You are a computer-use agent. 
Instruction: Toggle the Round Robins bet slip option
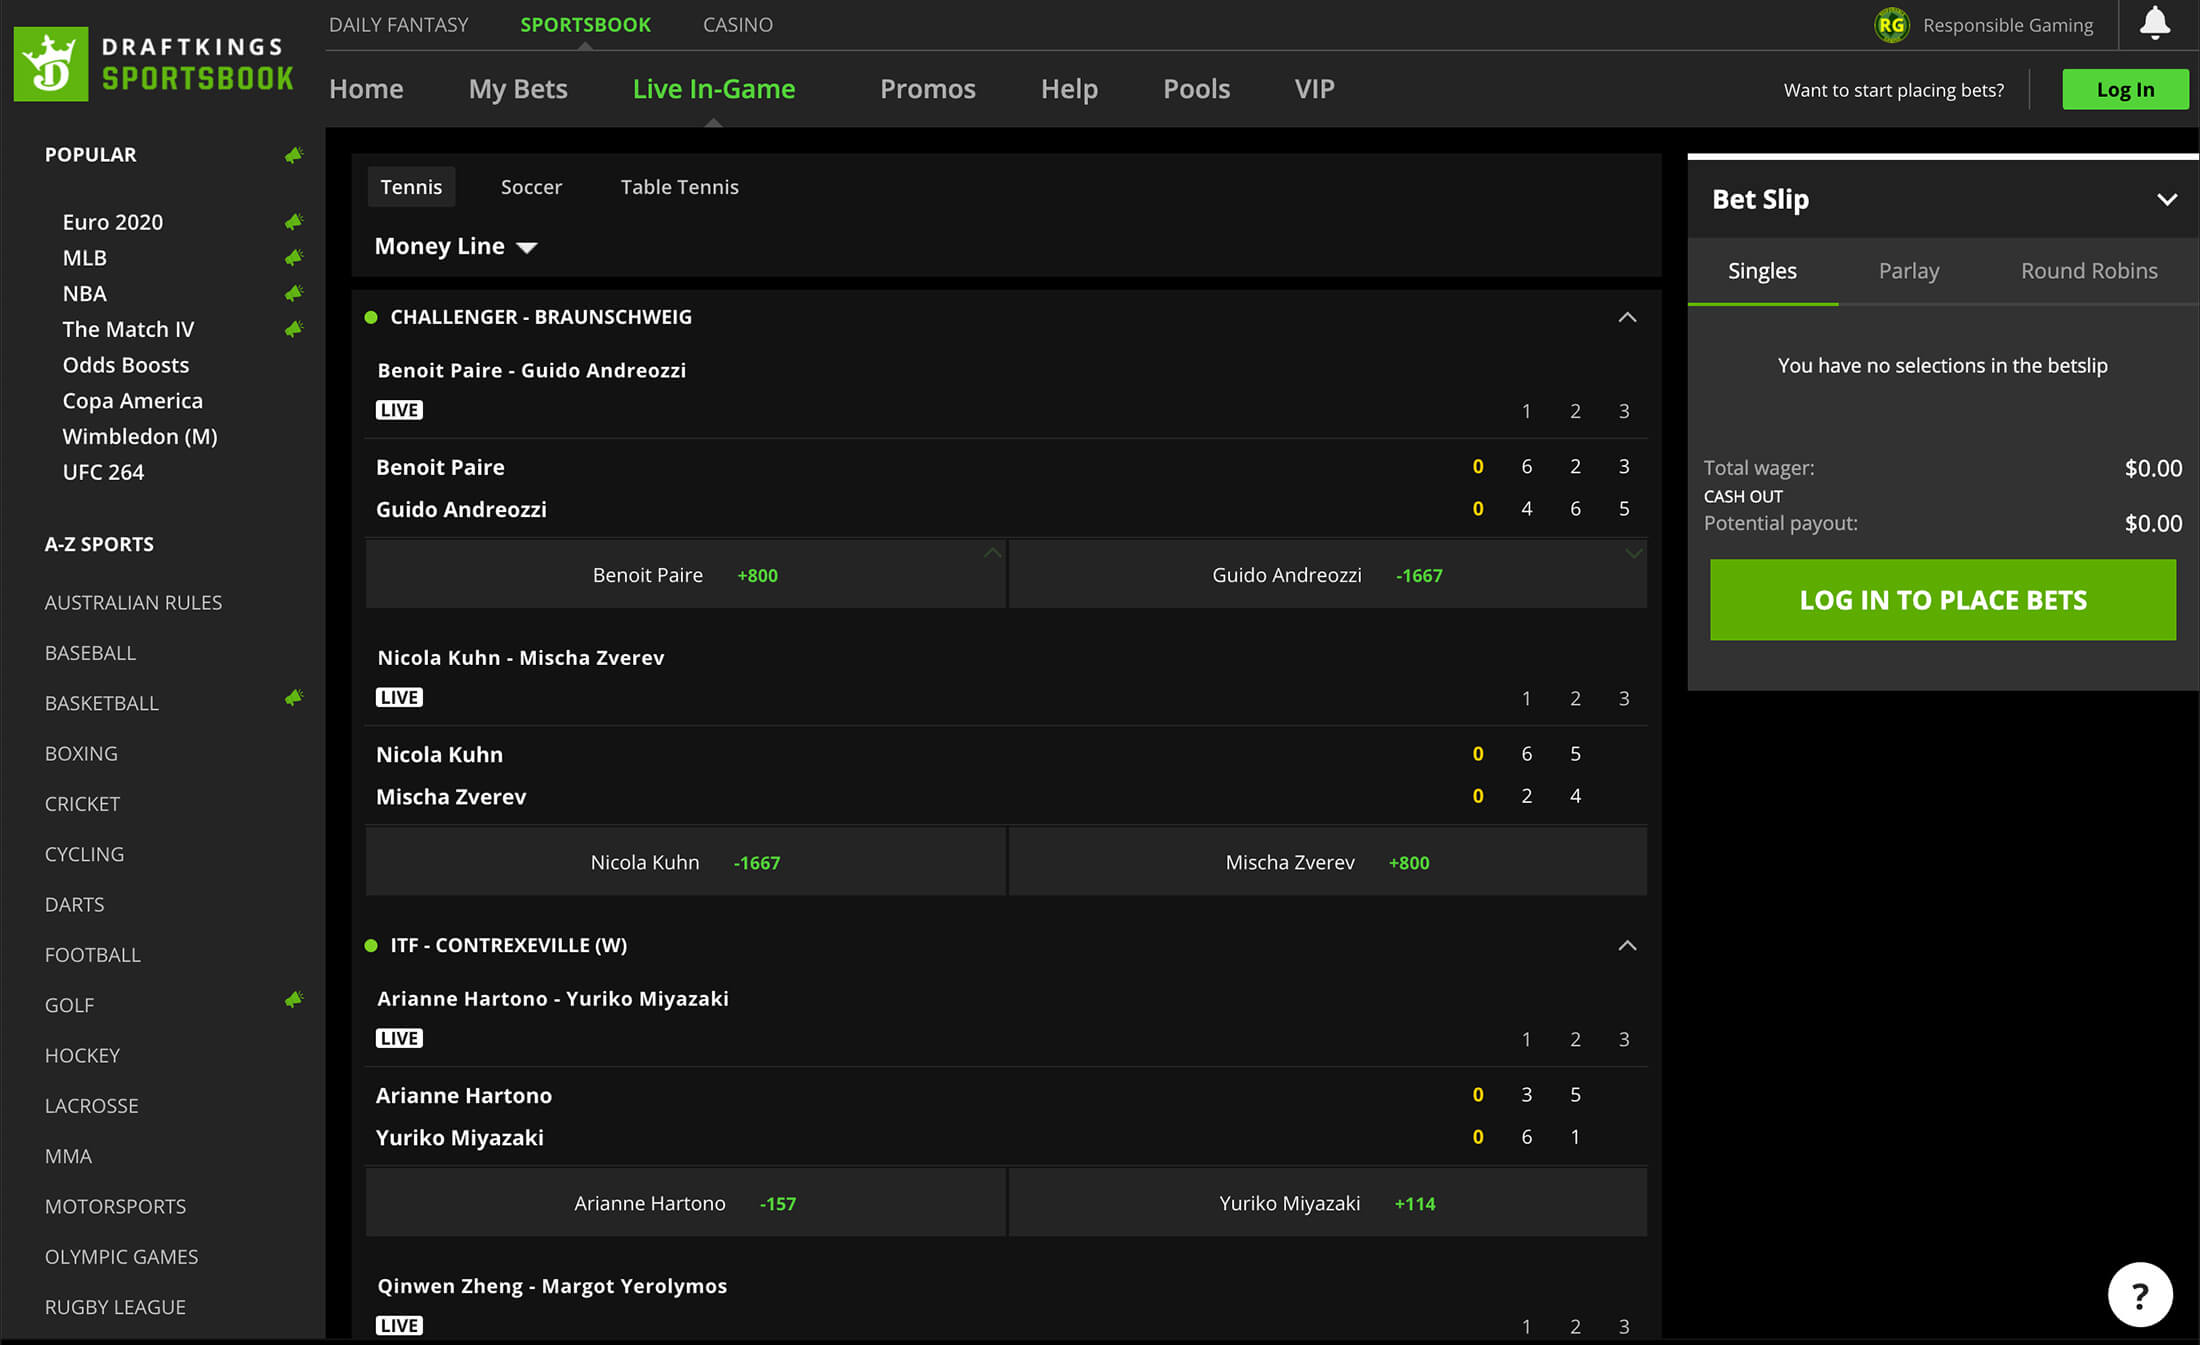[x=2090, y=270]
